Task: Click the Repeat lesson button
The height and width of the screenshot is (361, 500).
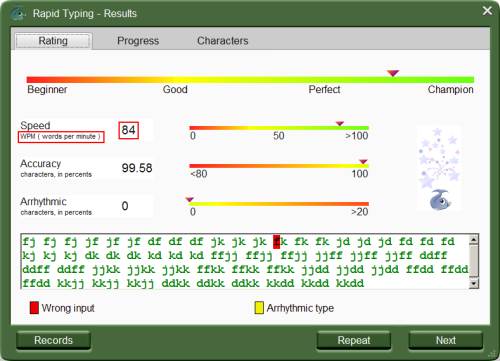Action: [x=354, y=340]
